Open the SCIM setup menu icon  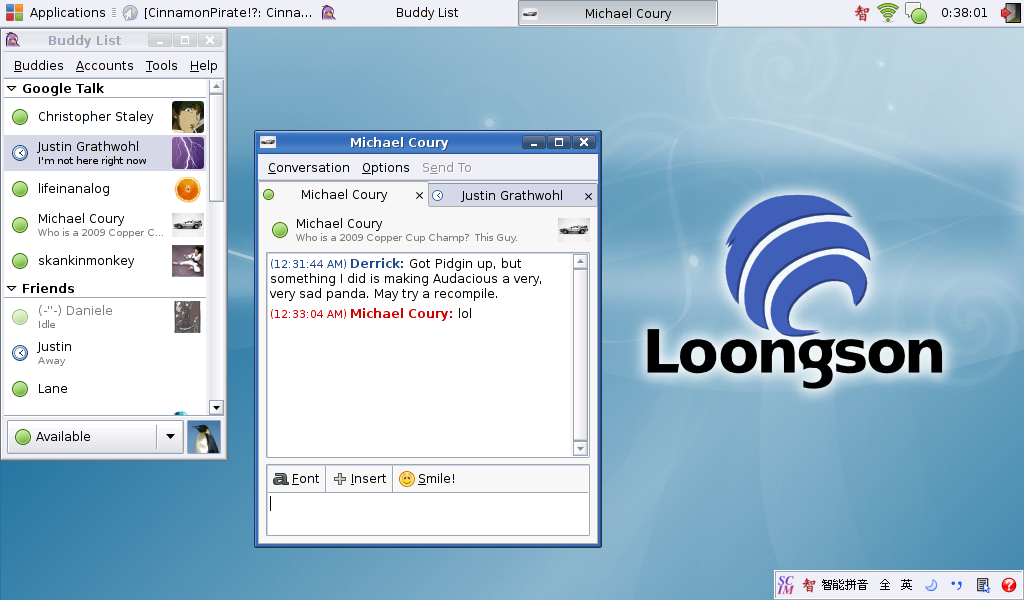point(983,585)
